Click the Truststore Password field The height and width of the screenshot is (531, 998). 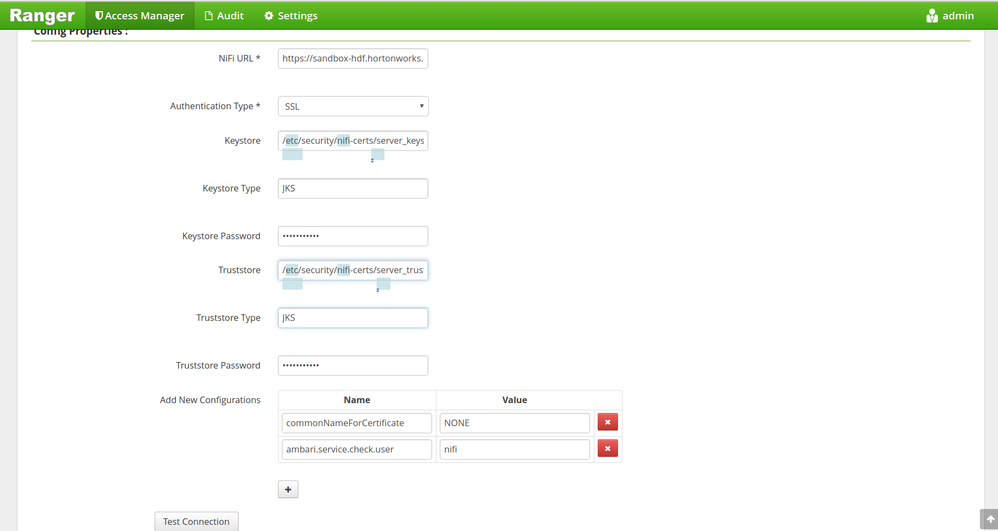coord(353,365)
